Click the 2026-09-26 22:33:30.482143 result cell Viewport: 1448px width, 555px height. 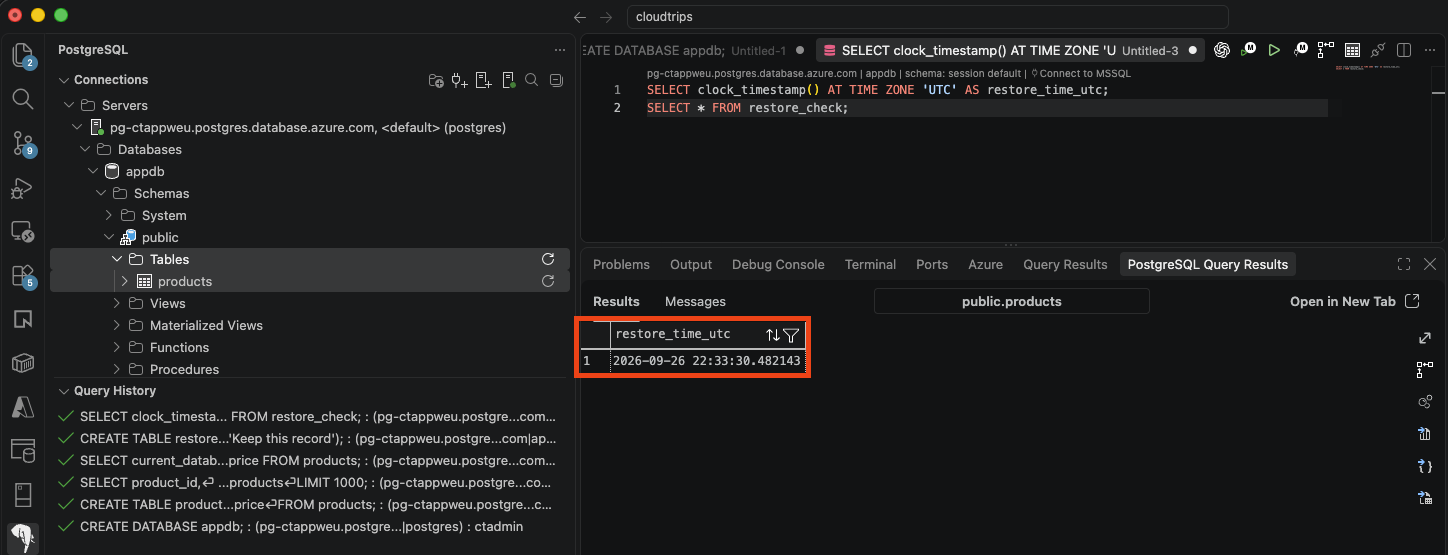coord(707,360)
